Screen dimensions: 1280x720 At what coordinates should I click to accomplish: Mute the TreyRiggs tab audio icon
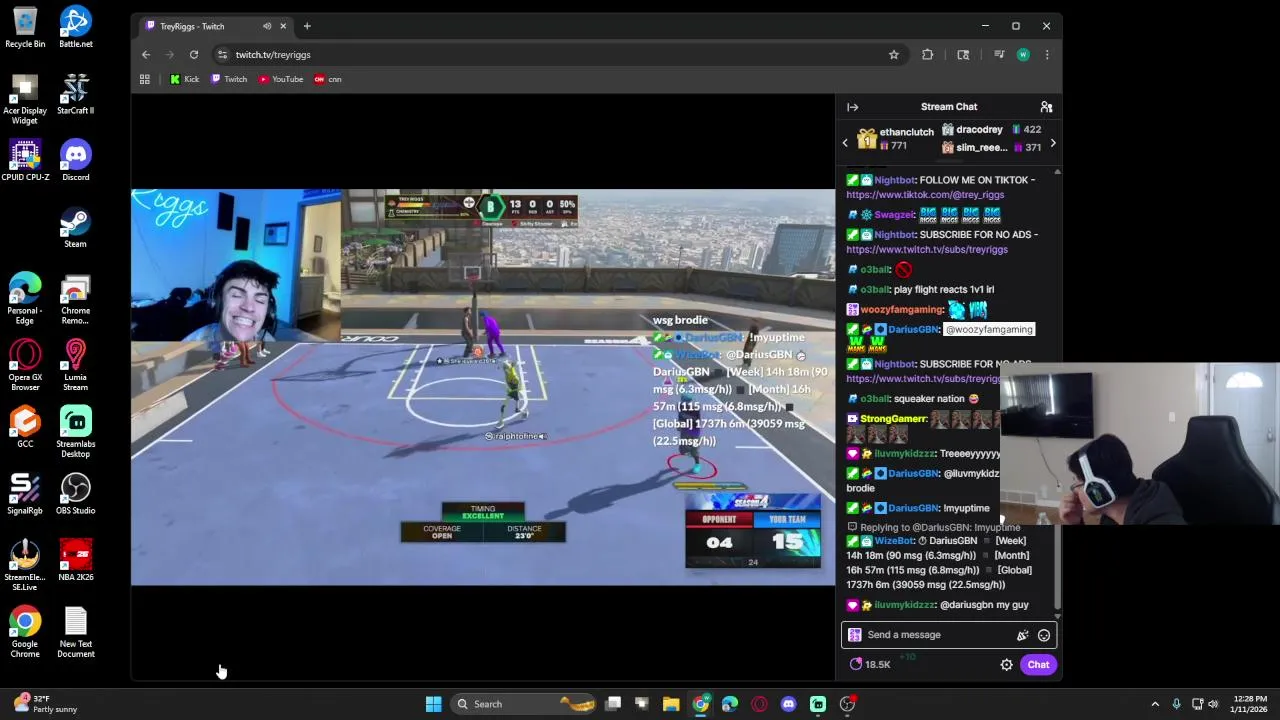point(267,26)
